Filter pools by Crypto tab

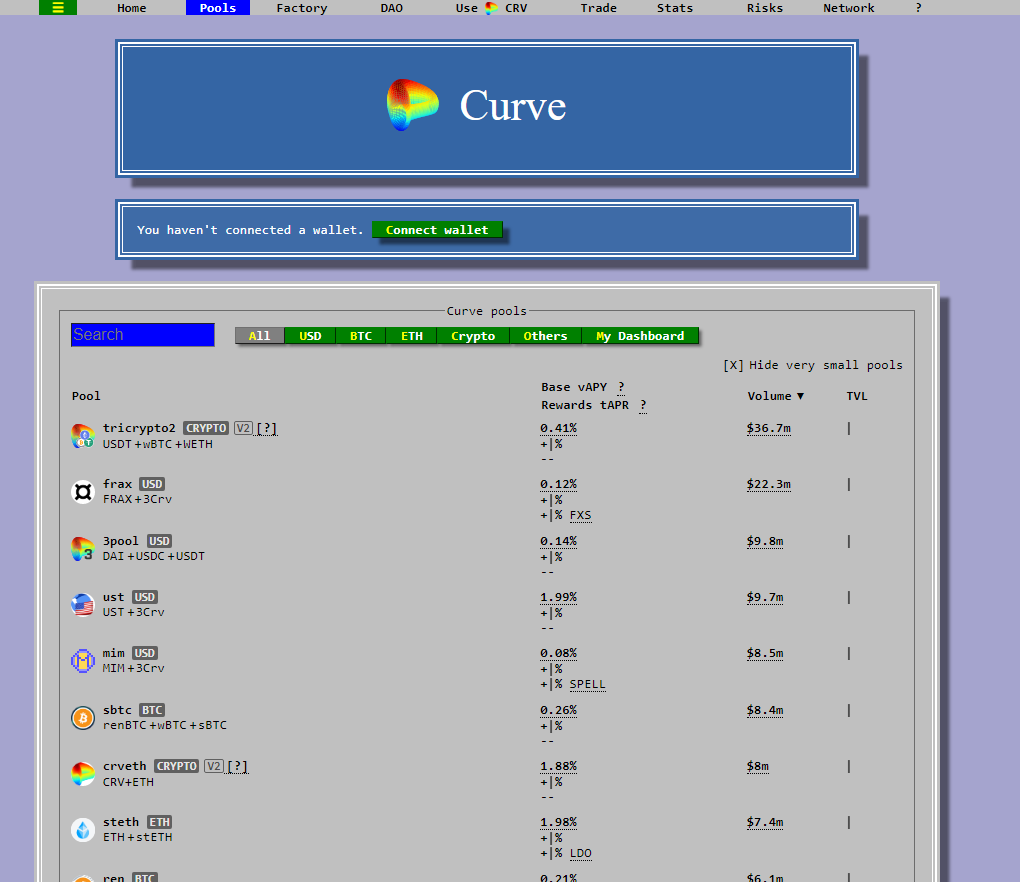point(473,336)
